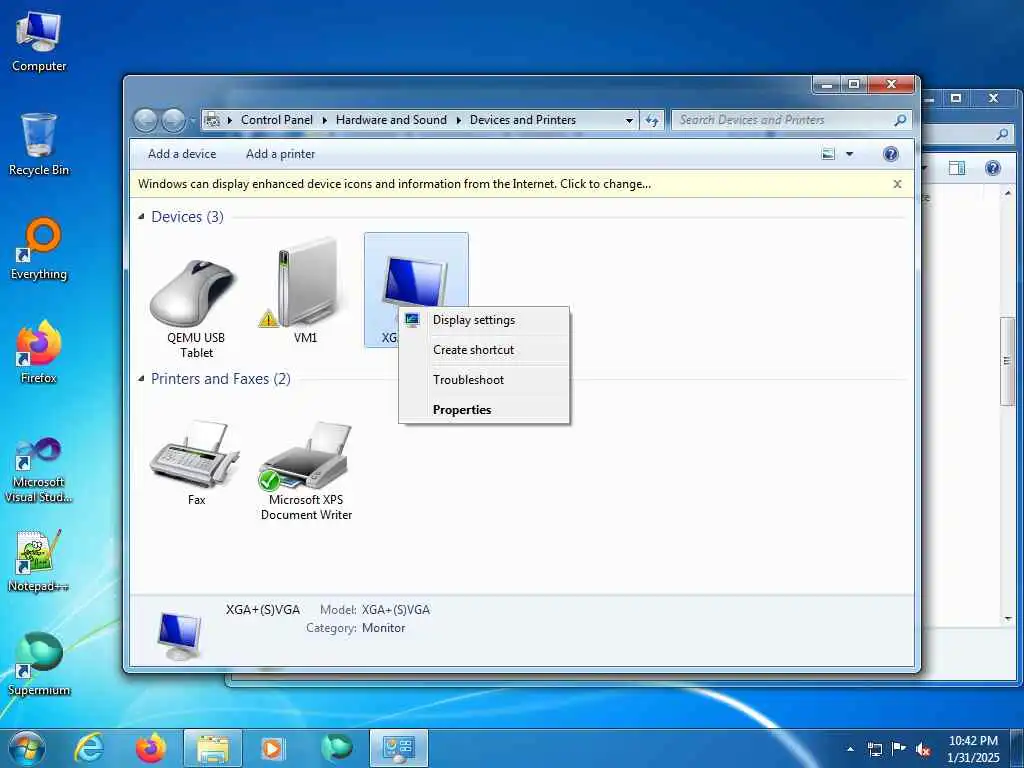The width and height of the screenshot is (1024, 768).
Task: Click the XGA+(S)VGA thumbnail in details pane
Action: pyautogui.click(x=180, y=635)
